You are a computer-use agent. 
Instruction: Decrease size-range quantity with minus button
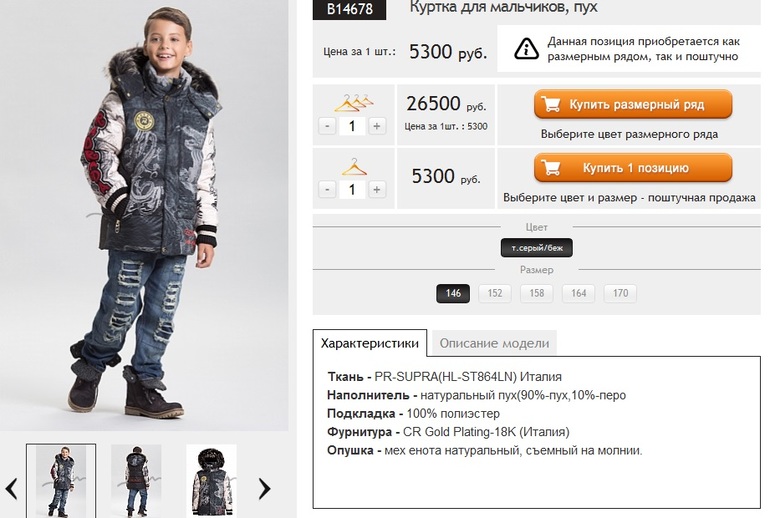click(x=327, y=126)
